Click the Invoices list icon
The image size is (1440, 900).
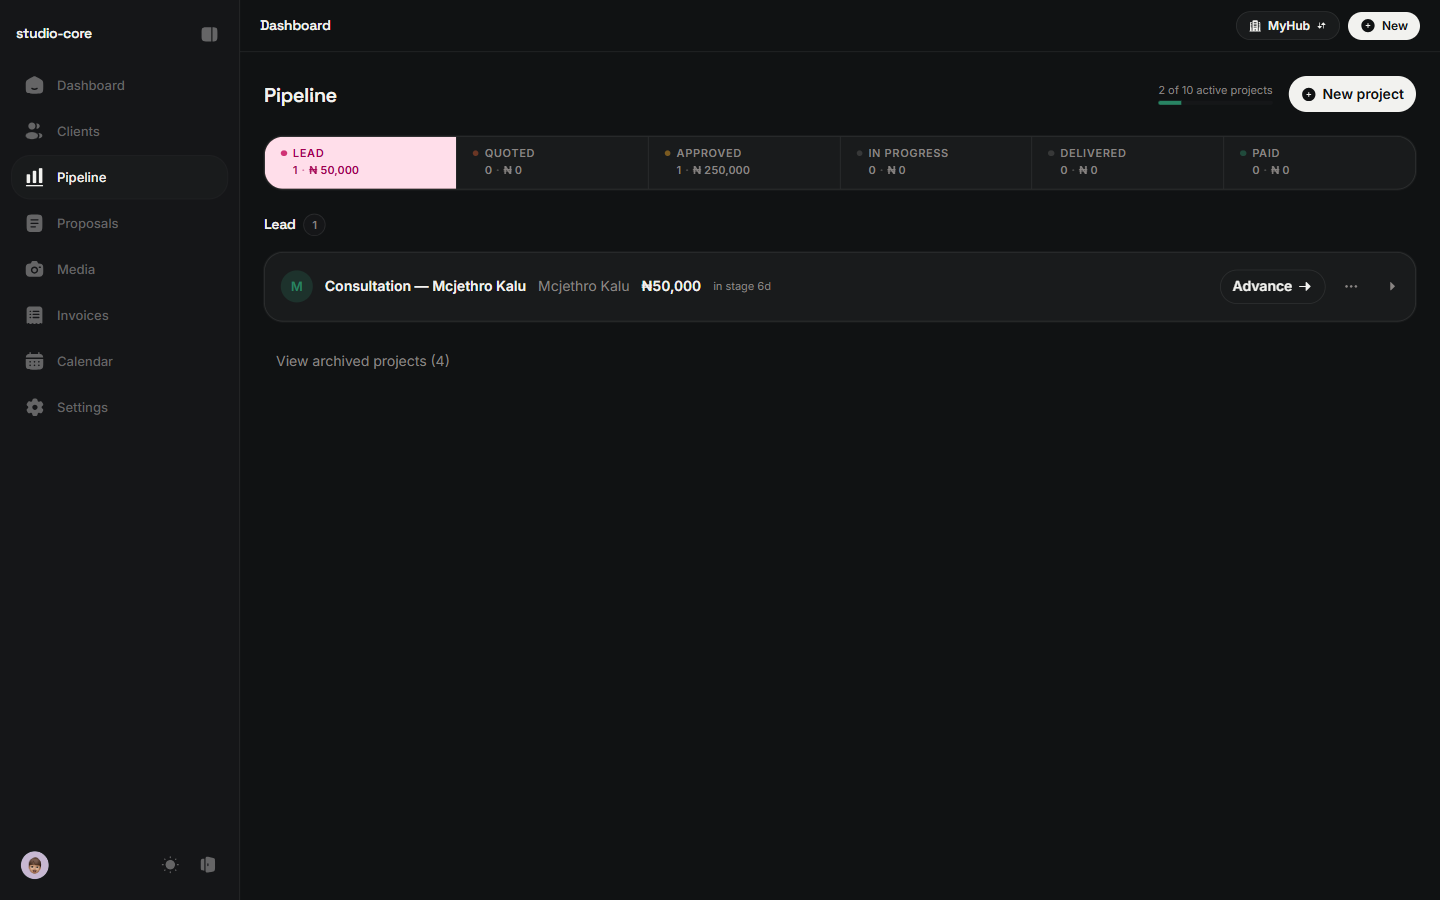[x=34, y=315]
